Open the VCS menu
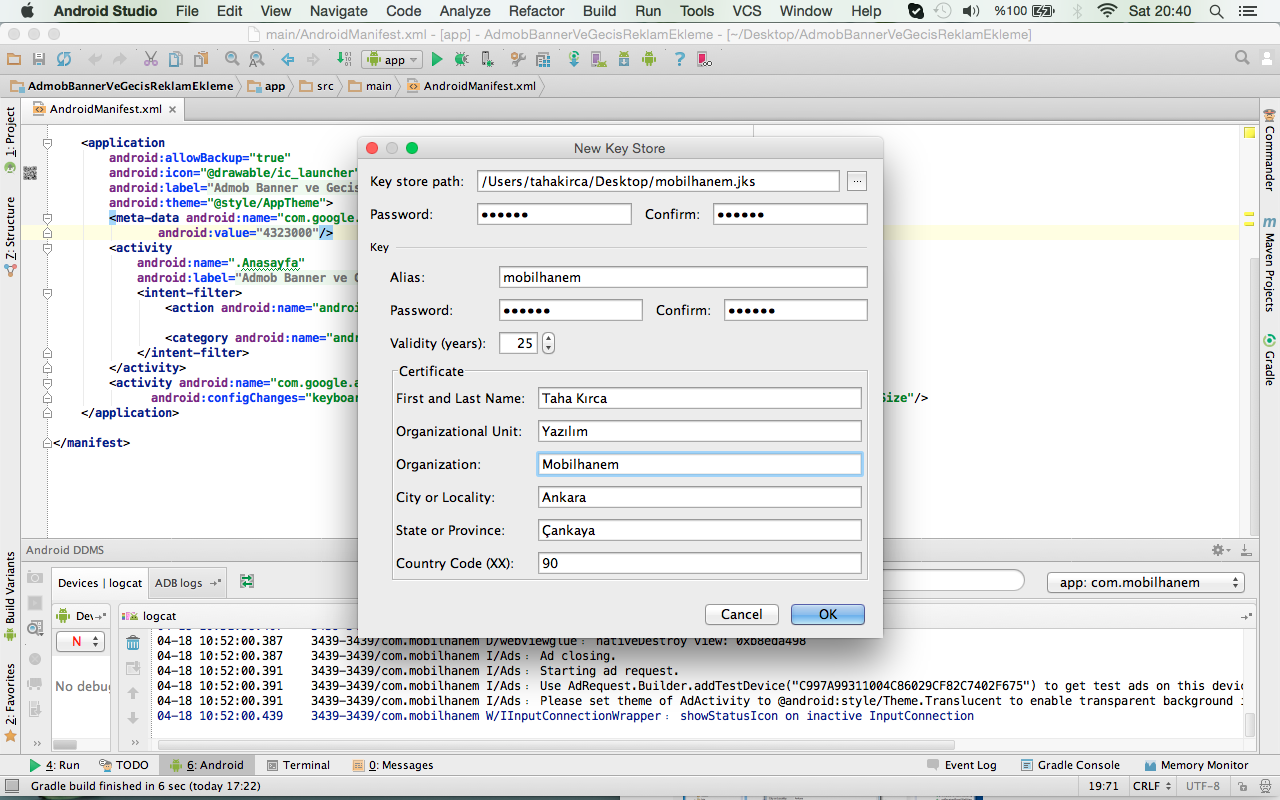 [746, 11]
